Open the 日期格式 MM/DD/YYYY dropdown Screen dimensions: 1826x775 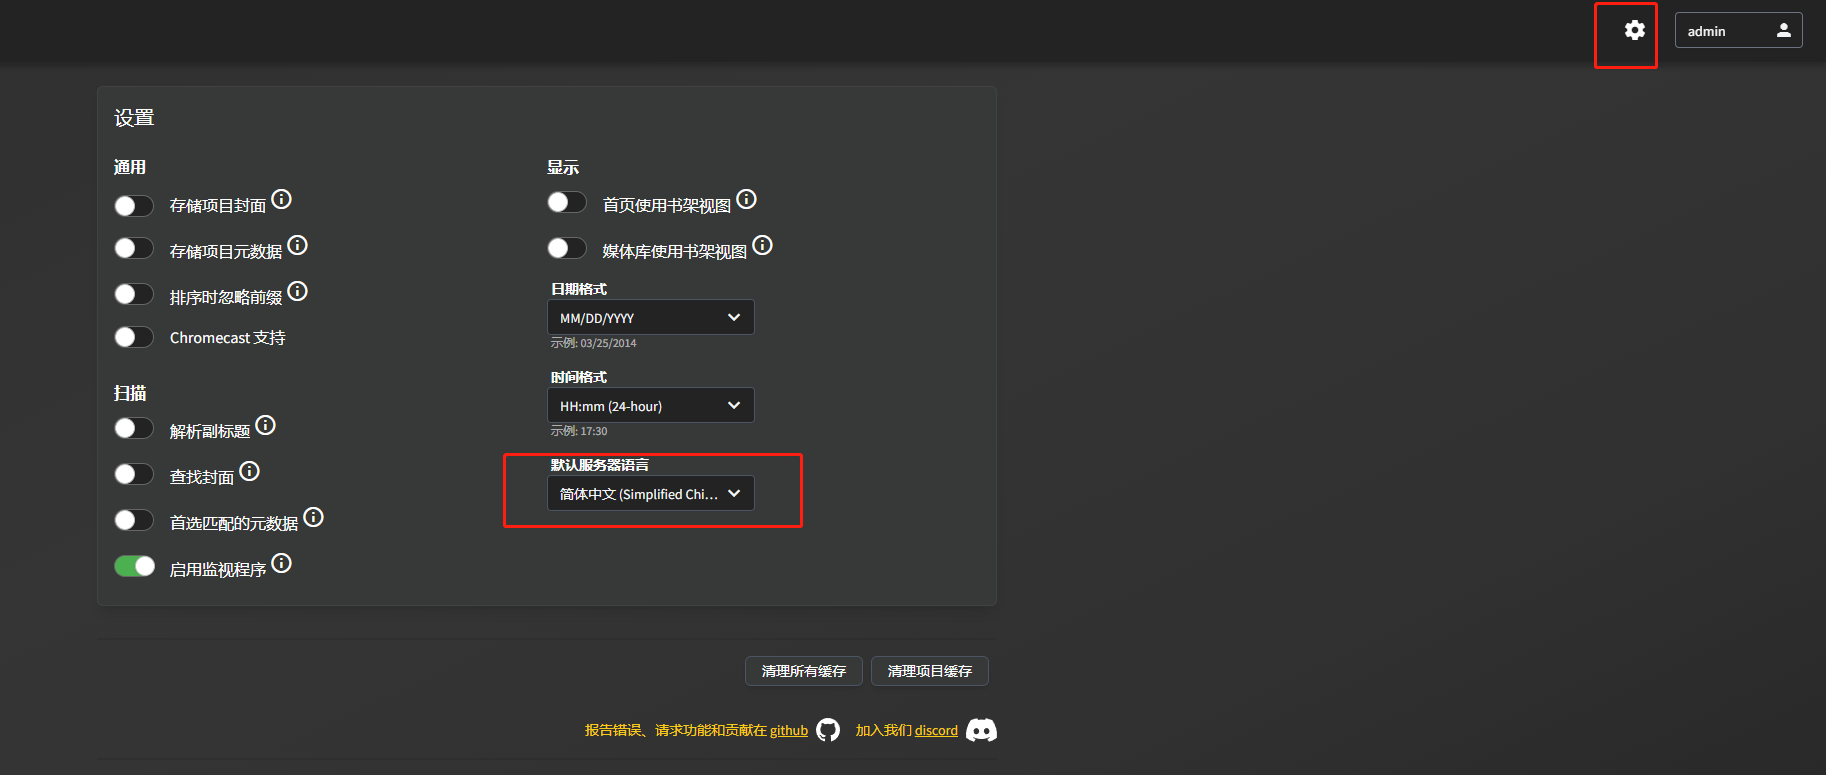point(650,318)
